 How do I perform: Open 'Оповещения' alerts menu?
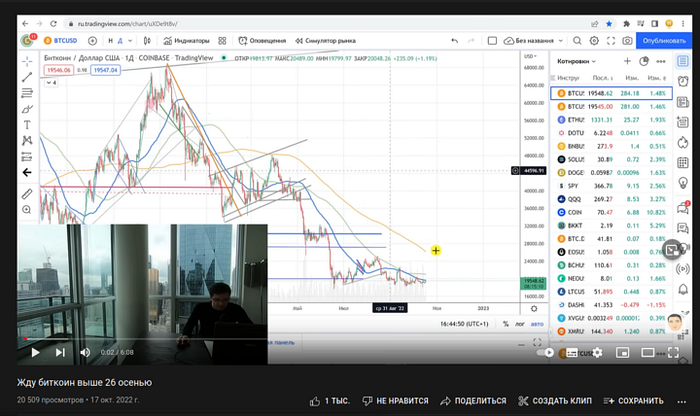pos(262,41)
